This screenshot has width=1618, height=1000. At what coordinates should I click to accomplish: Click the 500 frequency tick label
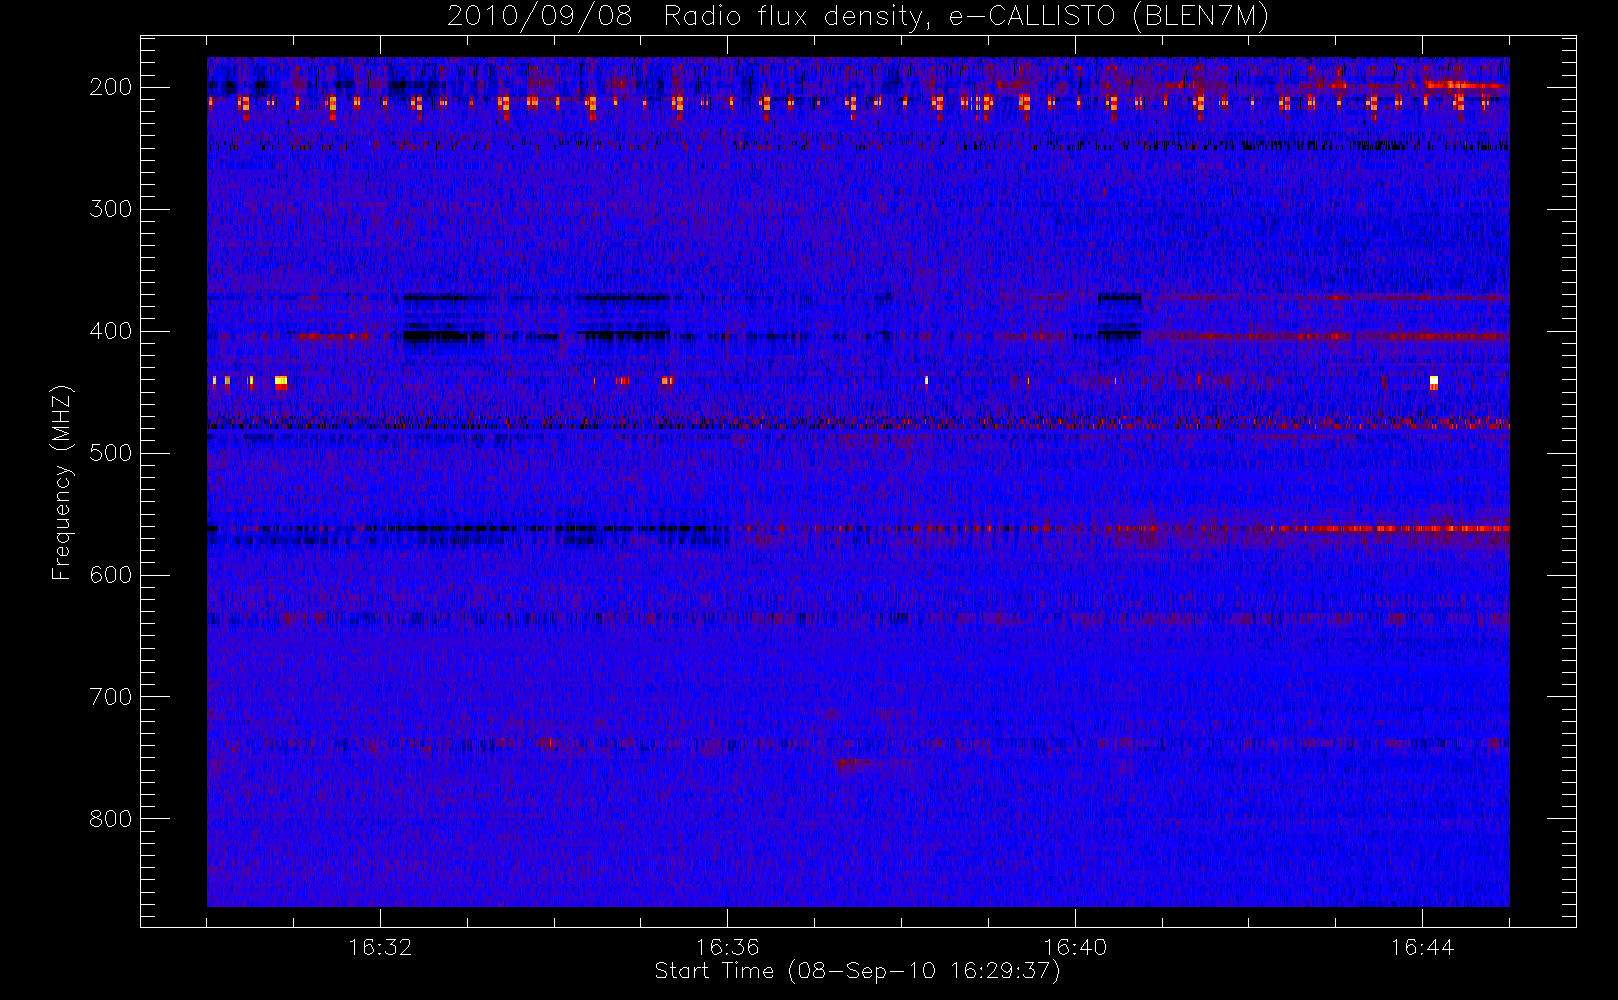[x=111, y=453]
